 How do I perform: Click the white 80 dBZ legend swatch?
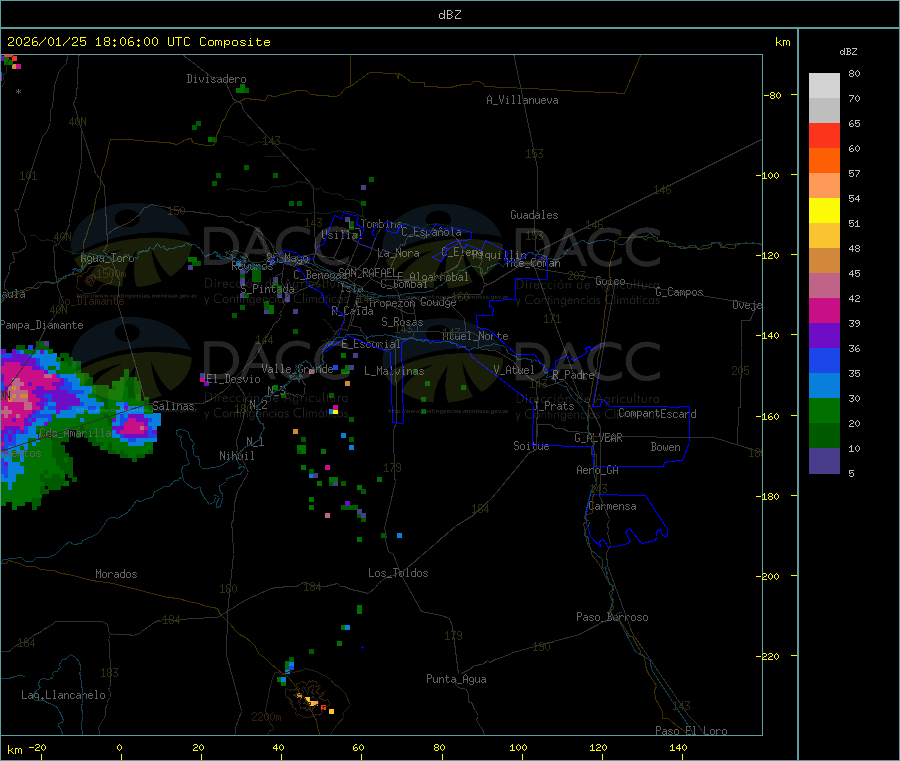click(x=824, y=86)
